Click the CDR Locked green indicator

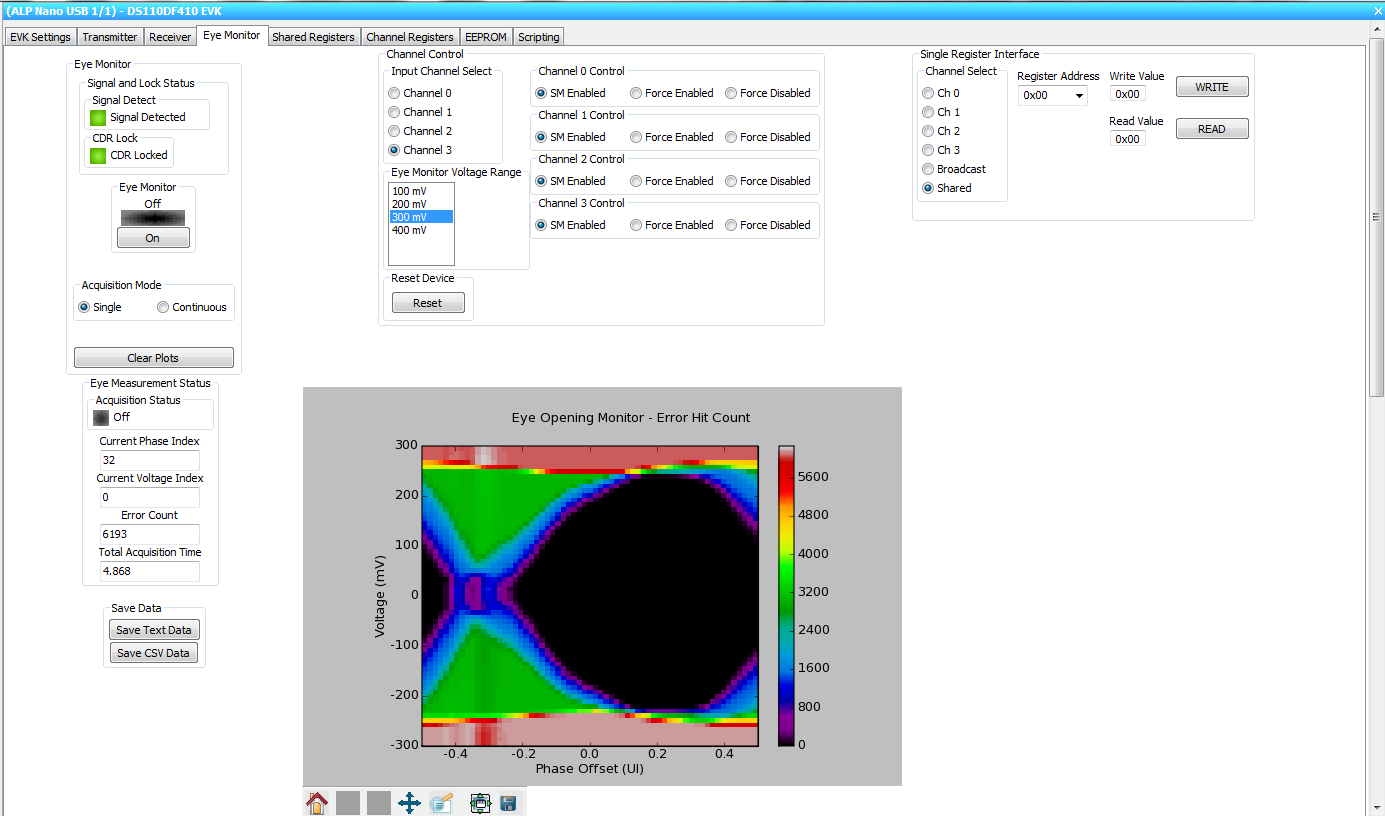(x=97, y=154)
